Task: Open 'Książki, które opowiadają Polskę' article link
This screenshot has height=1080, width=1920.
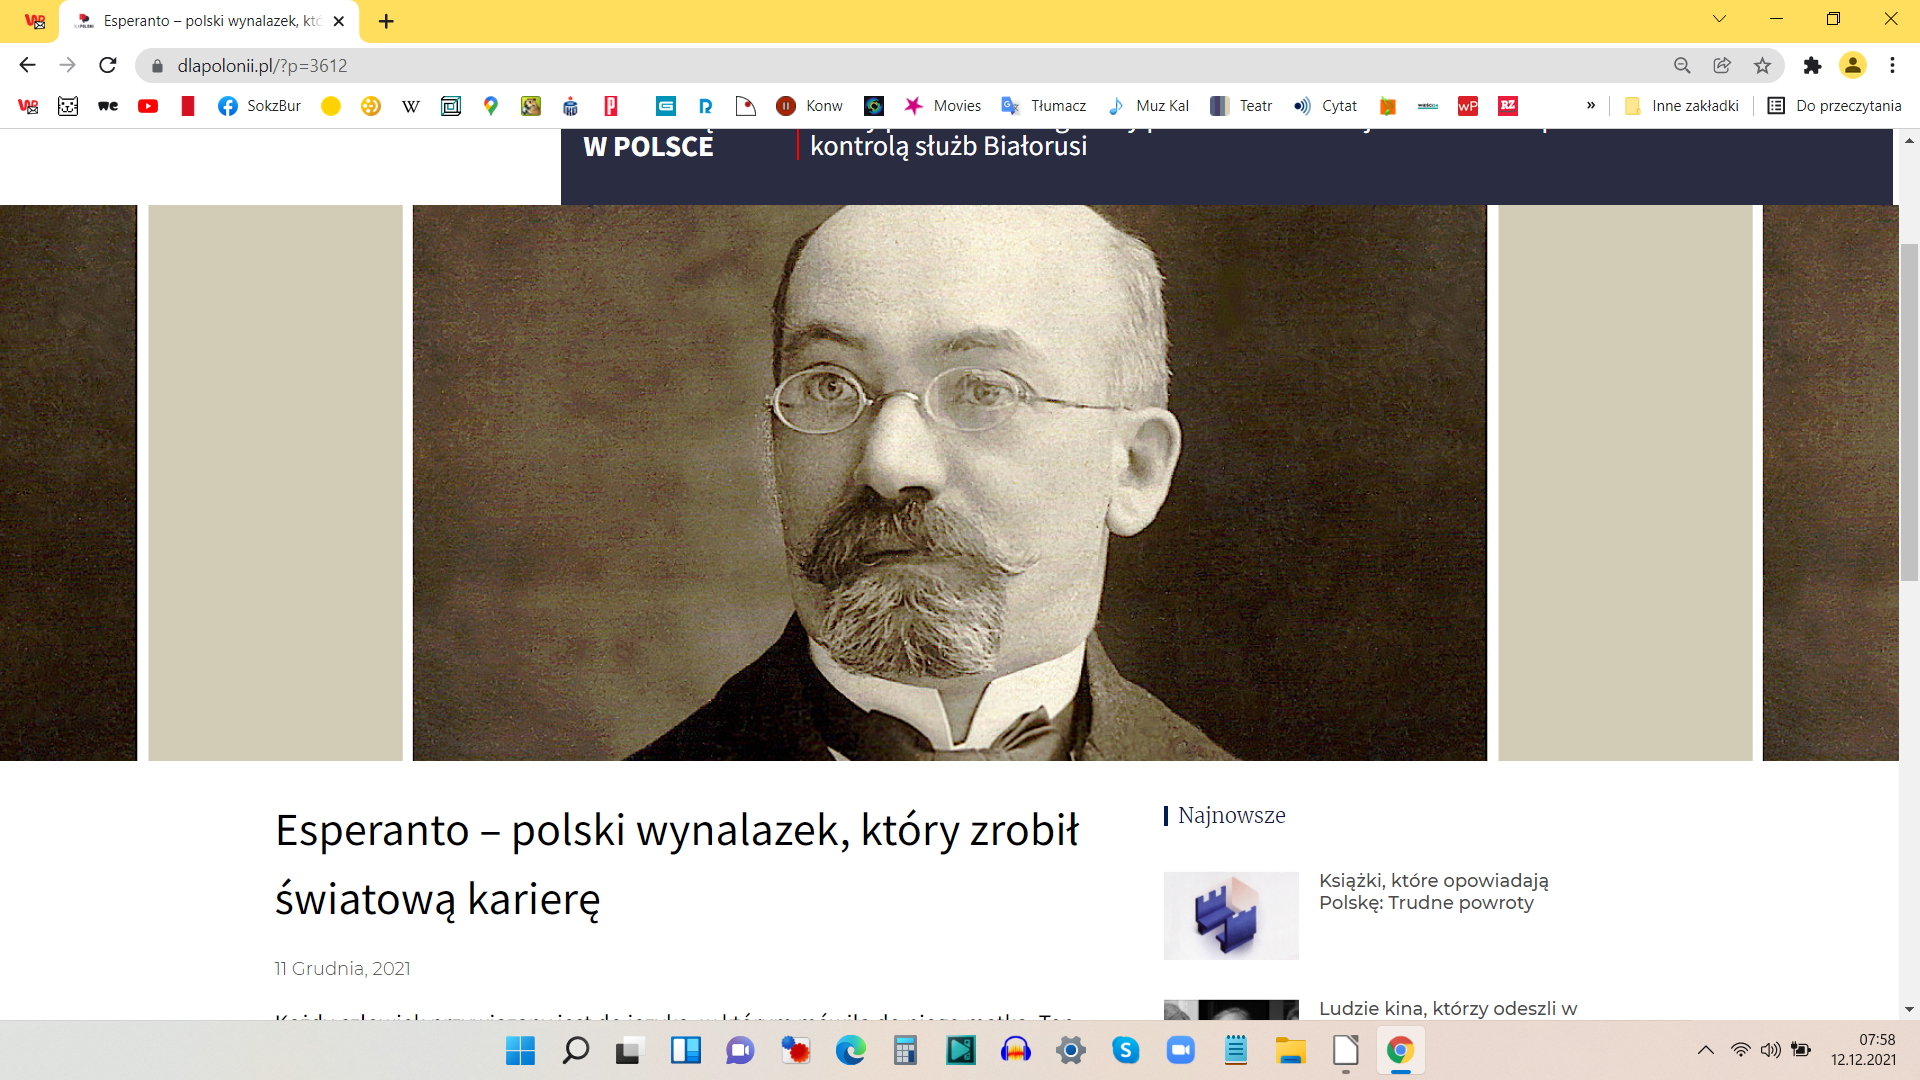Action: coord(1433,891)
